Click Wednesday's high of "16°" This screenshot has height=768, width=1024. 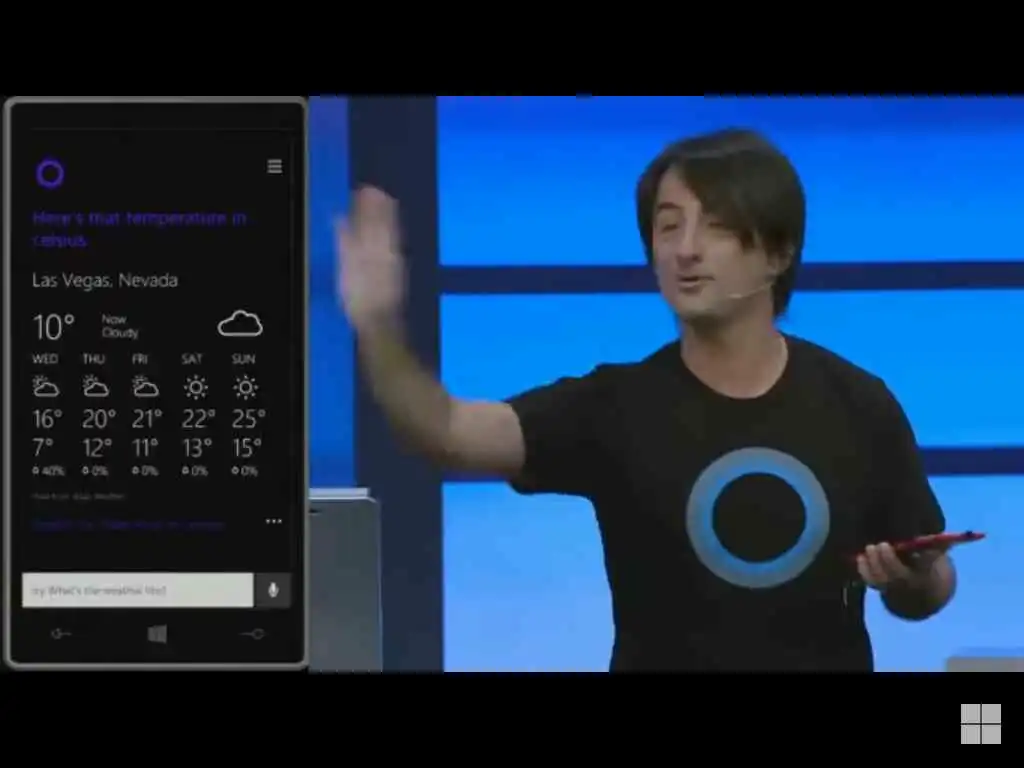point(48,419)
